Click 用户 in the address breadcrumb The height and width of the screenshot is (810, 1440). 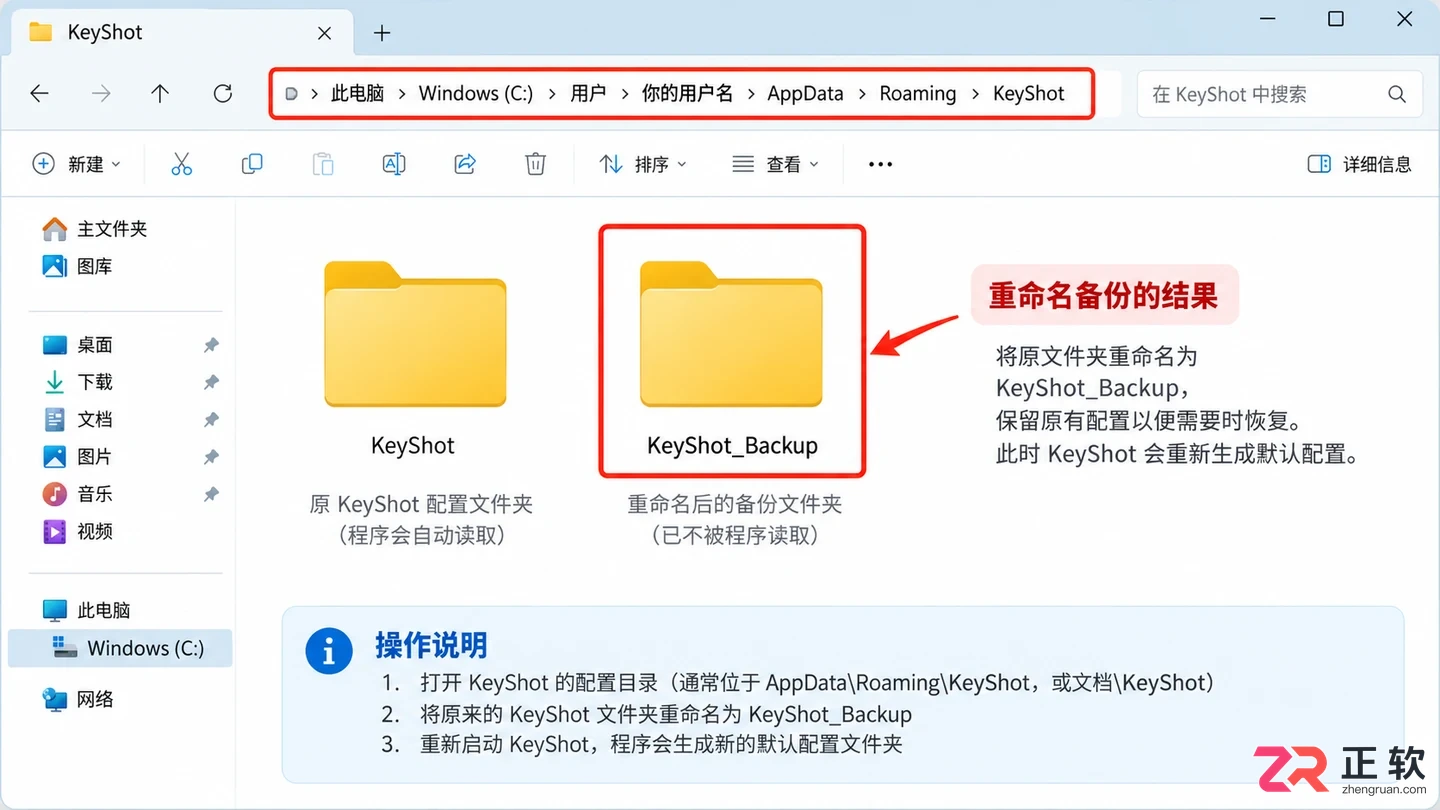[x=588, y=94]
